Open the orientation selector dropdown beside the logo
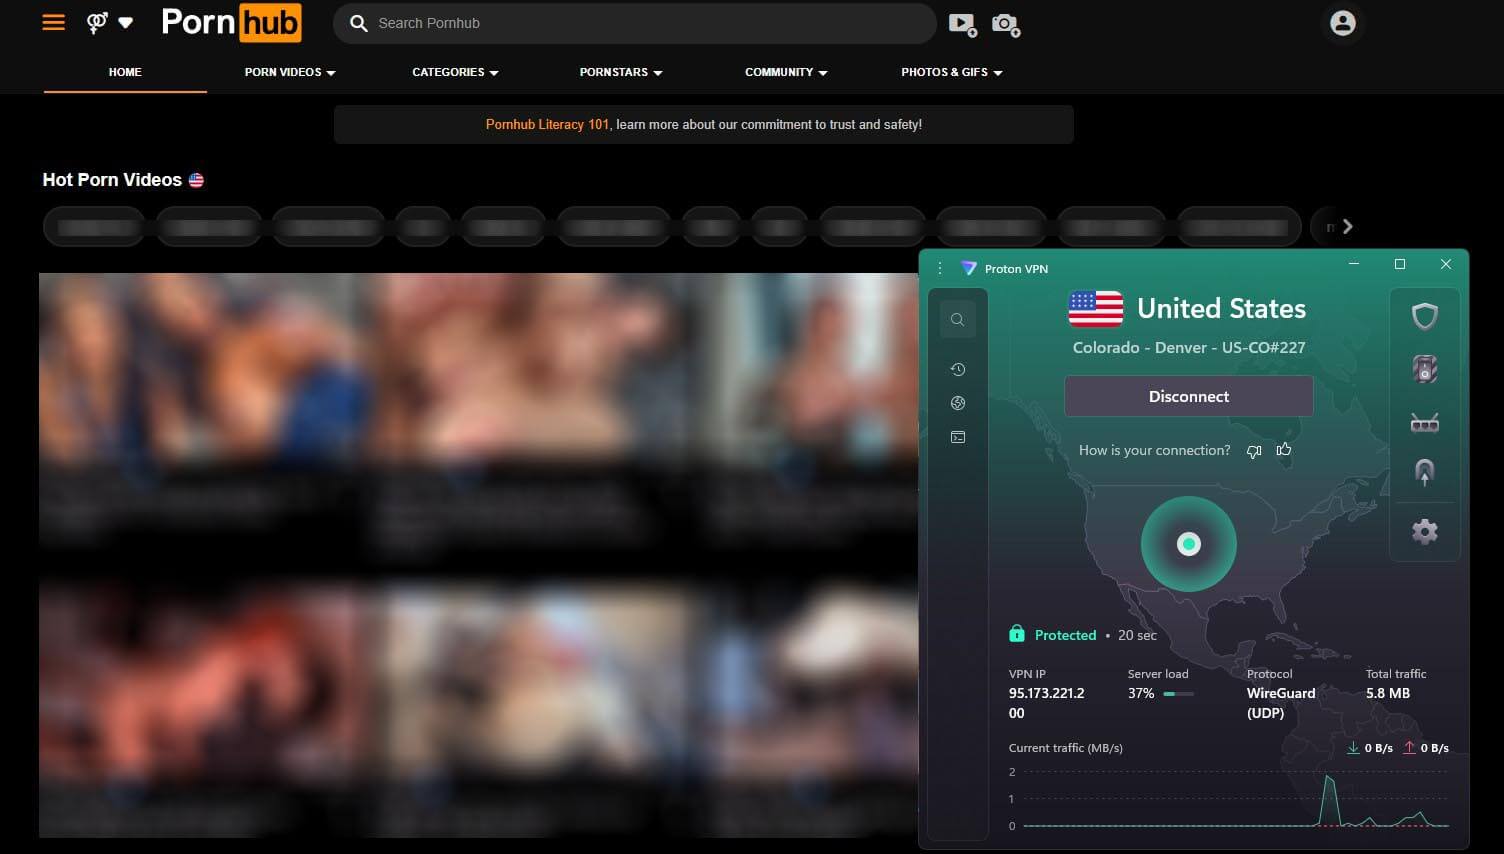Screen dimensions: 1504x854 pyautogui.click(x=110, y=22)
